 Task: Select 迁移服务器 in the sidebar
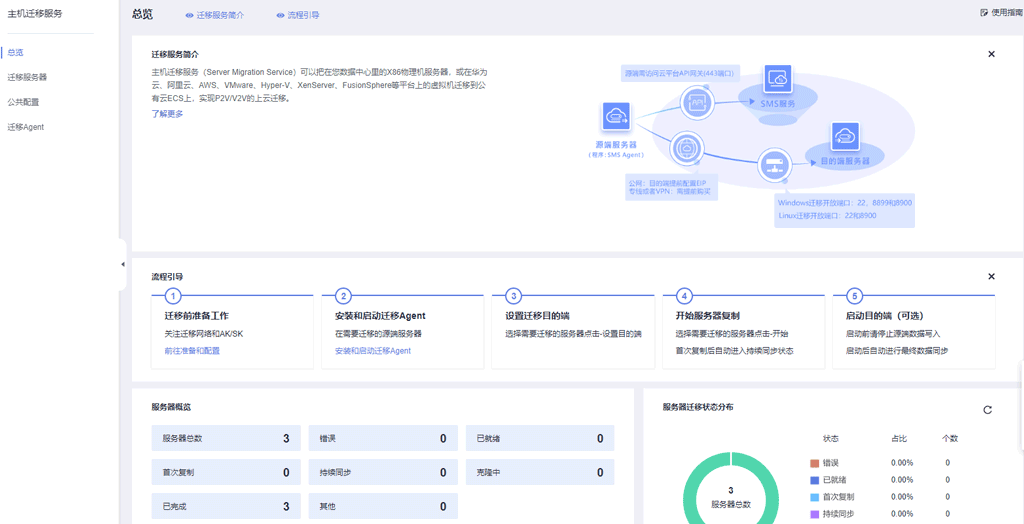pos(27,77)
